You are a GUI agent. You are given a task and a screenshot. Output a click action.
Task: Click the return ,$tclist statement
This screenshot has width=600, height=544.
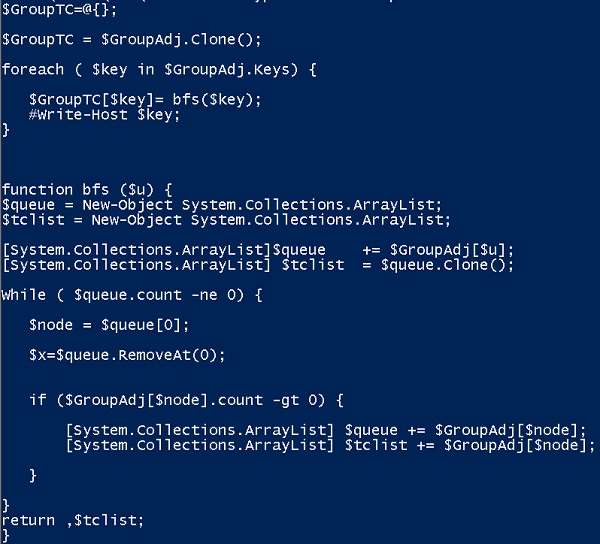click(x=73, y=521)
